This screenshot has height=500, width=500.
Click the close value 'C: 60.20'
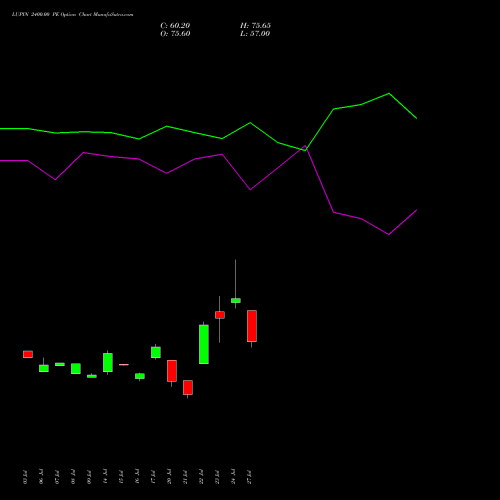pos(175,26)
